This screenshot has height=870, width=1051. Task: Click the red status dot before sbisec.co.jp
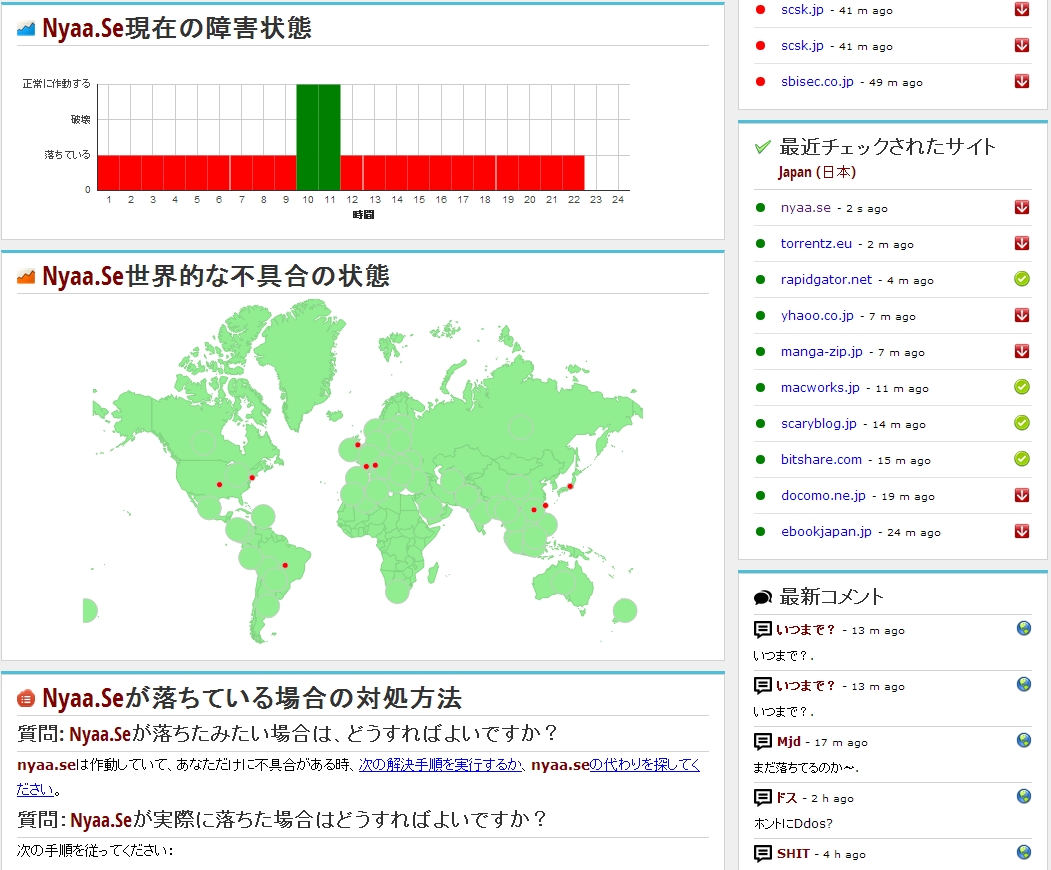point(760,82)
